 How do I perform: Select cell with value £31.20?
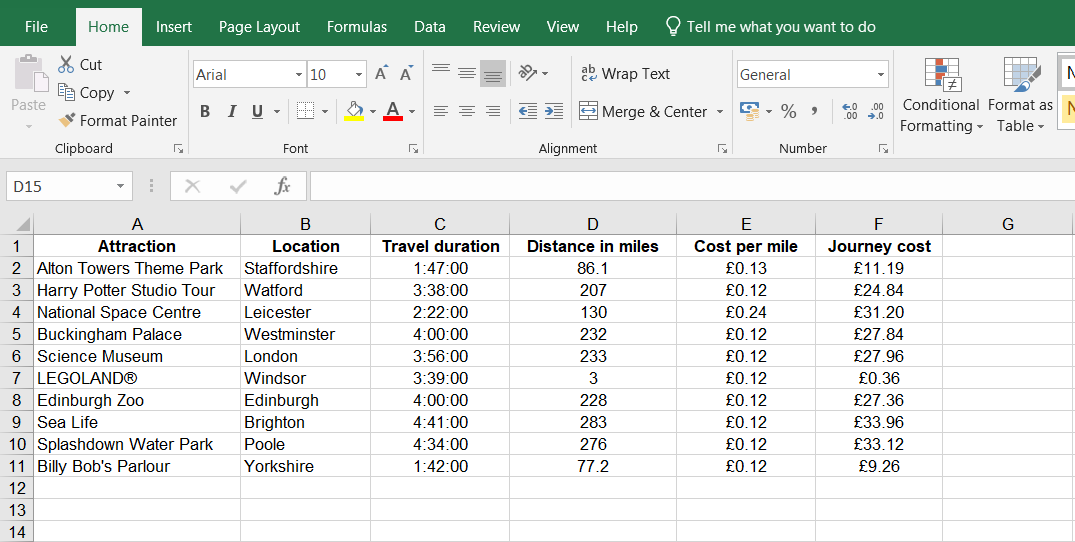pos(879,312)
